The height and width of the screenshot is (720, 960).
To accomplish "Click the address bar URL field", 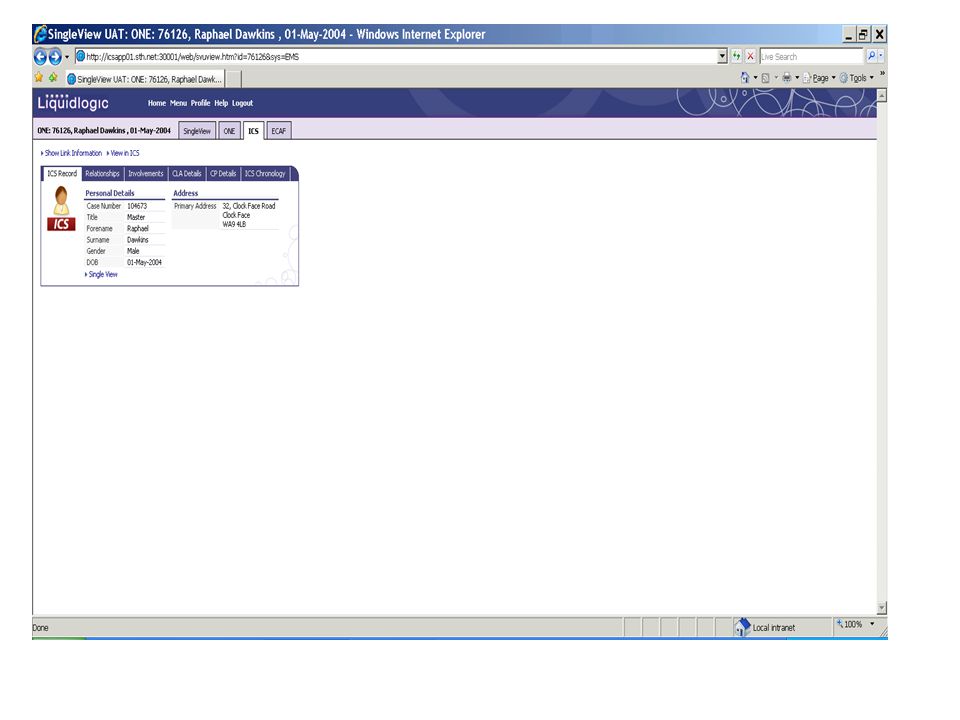I will click(395, 56).
